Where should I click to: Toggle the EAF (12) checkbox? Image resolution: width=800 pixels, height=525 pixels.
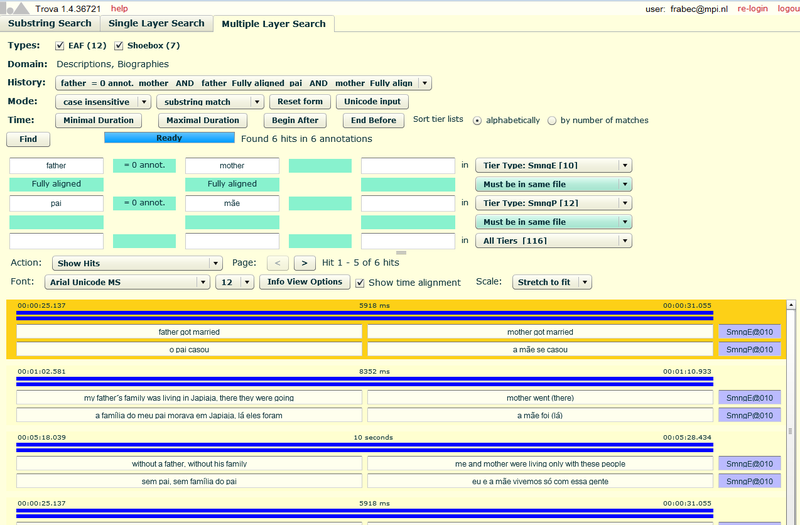[60, 46]
